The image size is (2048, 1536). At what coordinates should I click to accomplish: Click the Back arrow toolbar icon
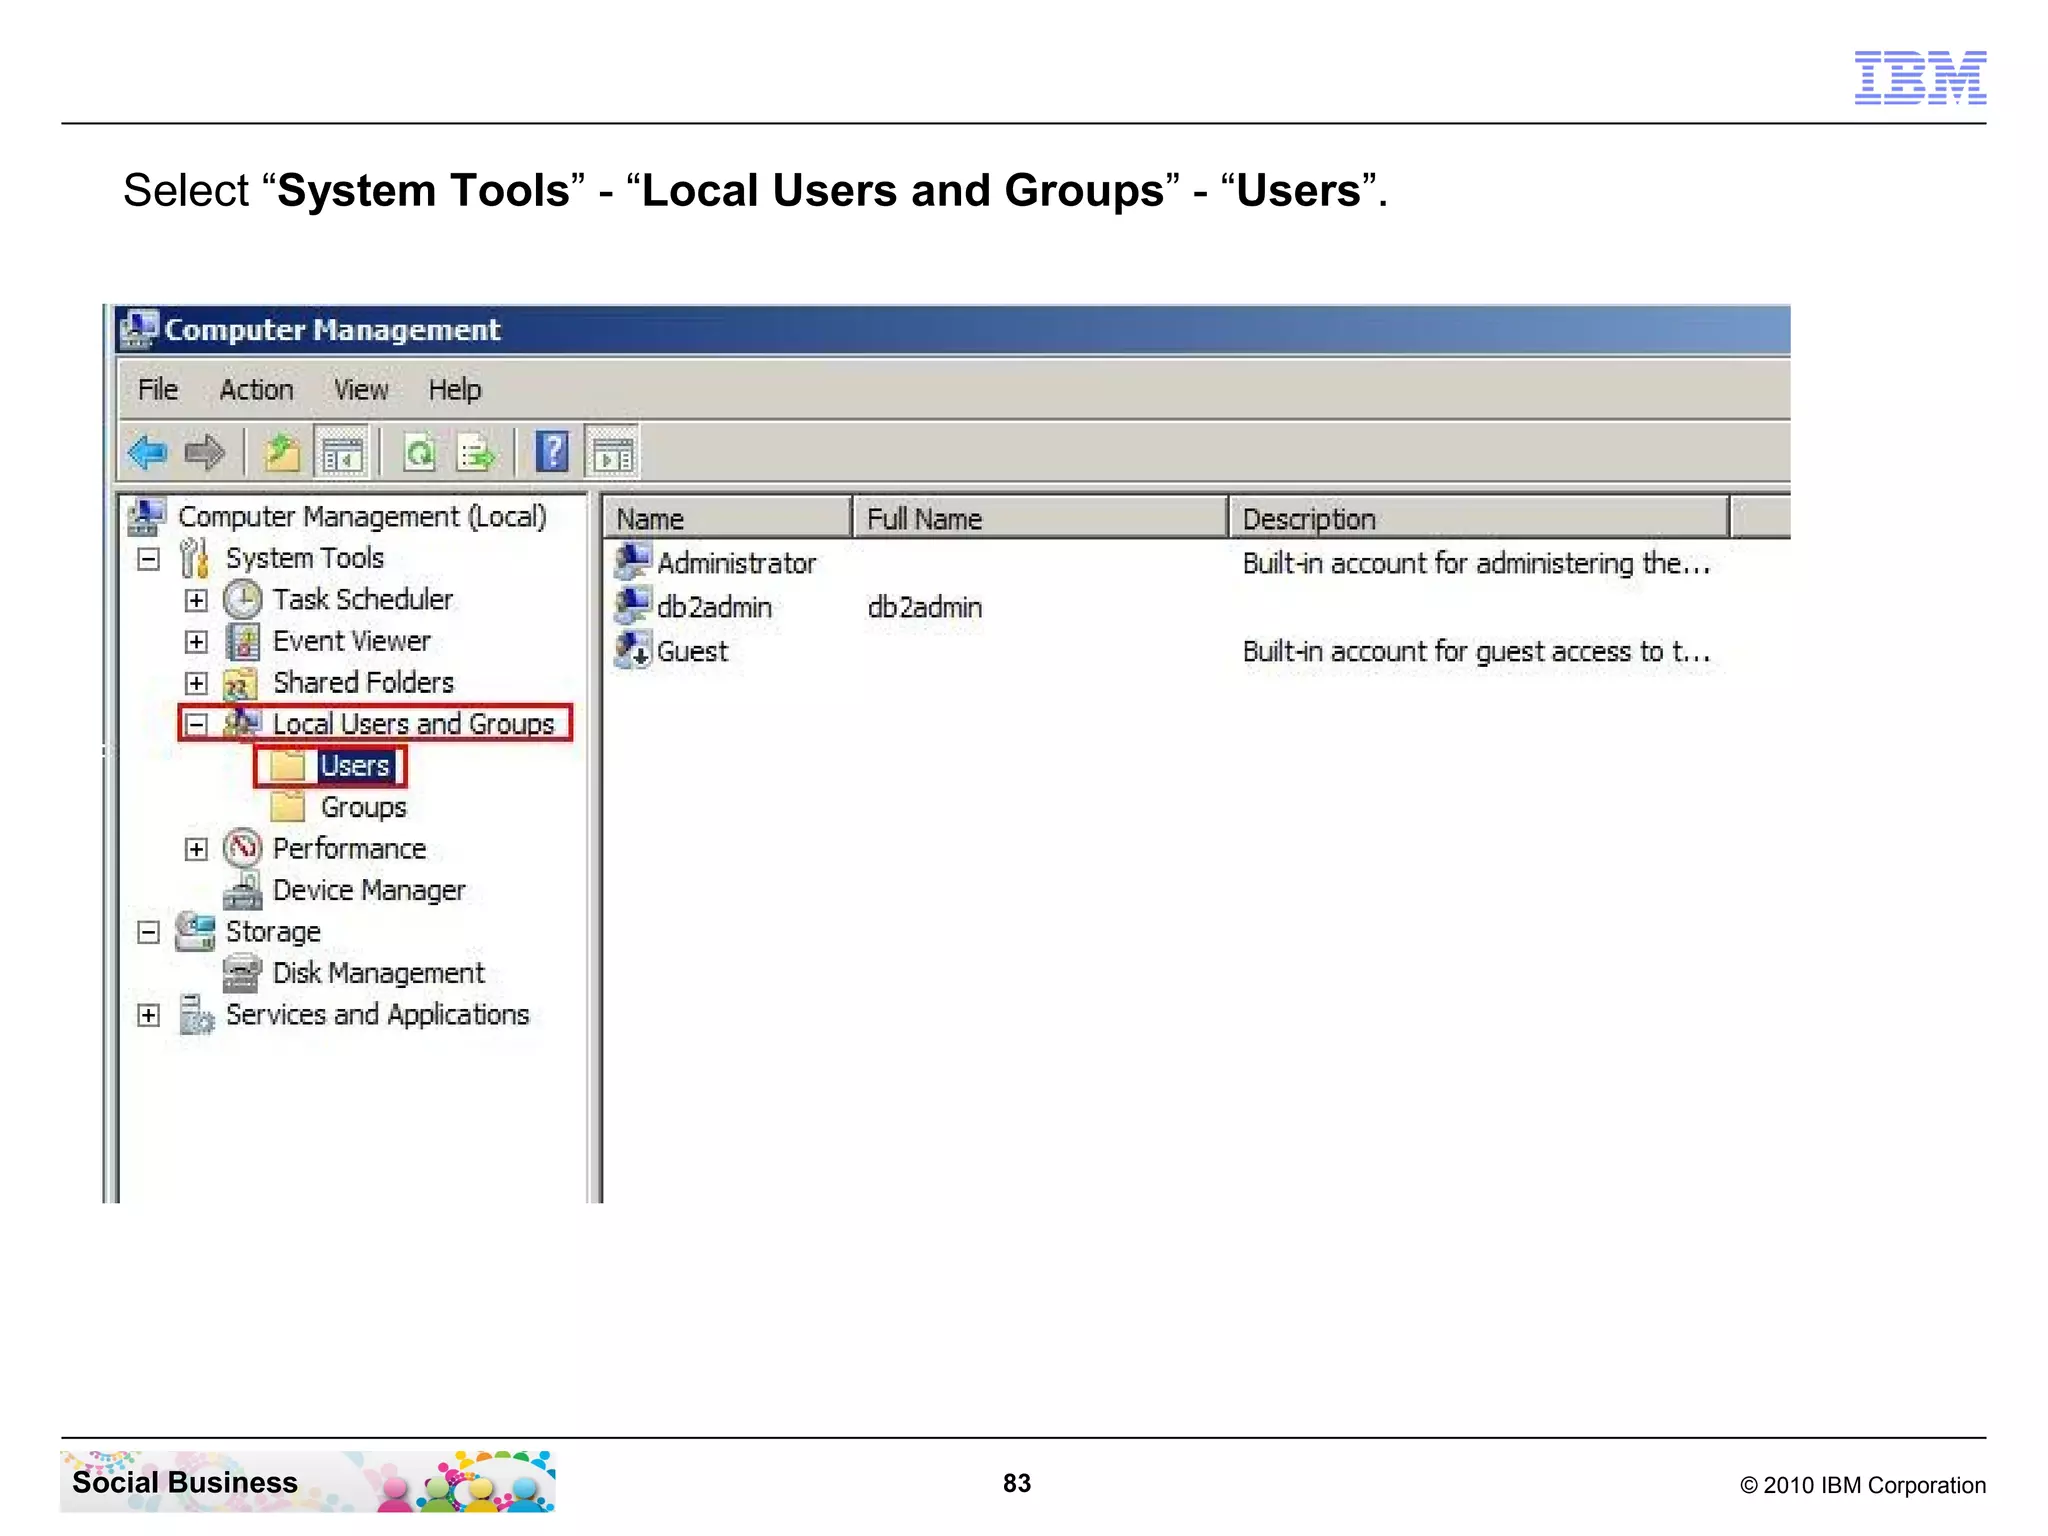point(148,453)
